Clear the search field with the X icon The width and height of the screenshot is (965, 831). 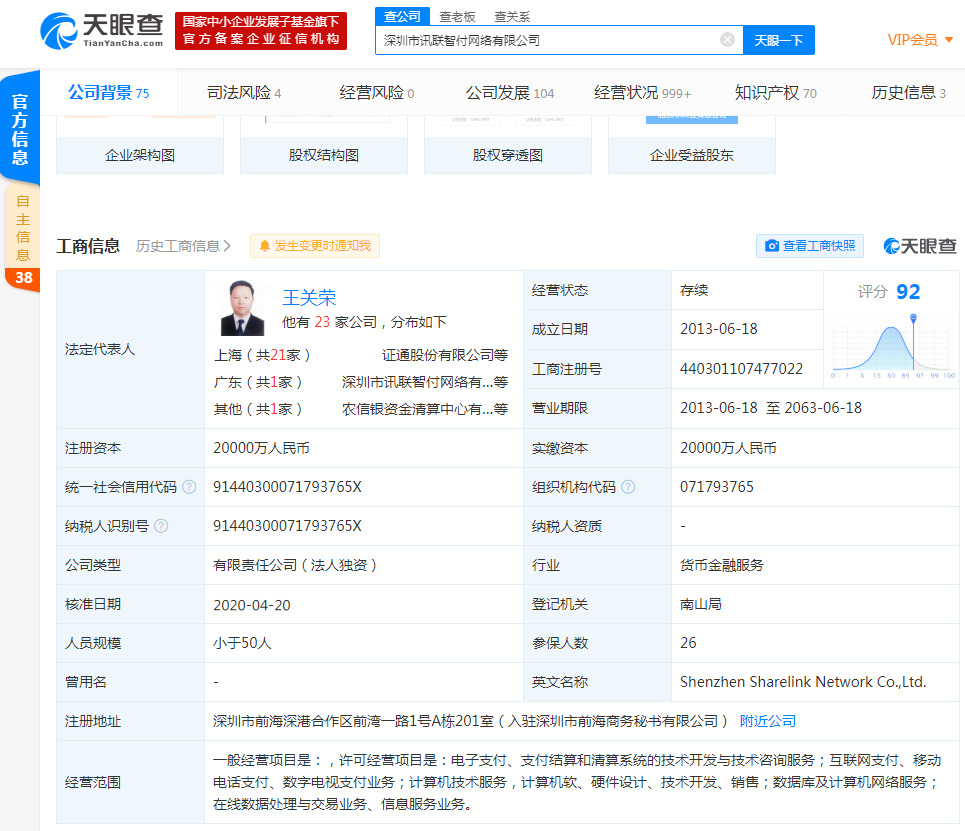coord(727,40)
